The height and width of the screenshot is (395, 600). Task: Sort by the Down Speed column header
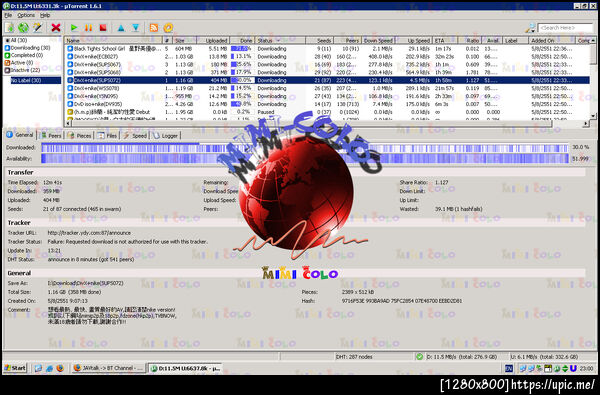coord(378,40)
